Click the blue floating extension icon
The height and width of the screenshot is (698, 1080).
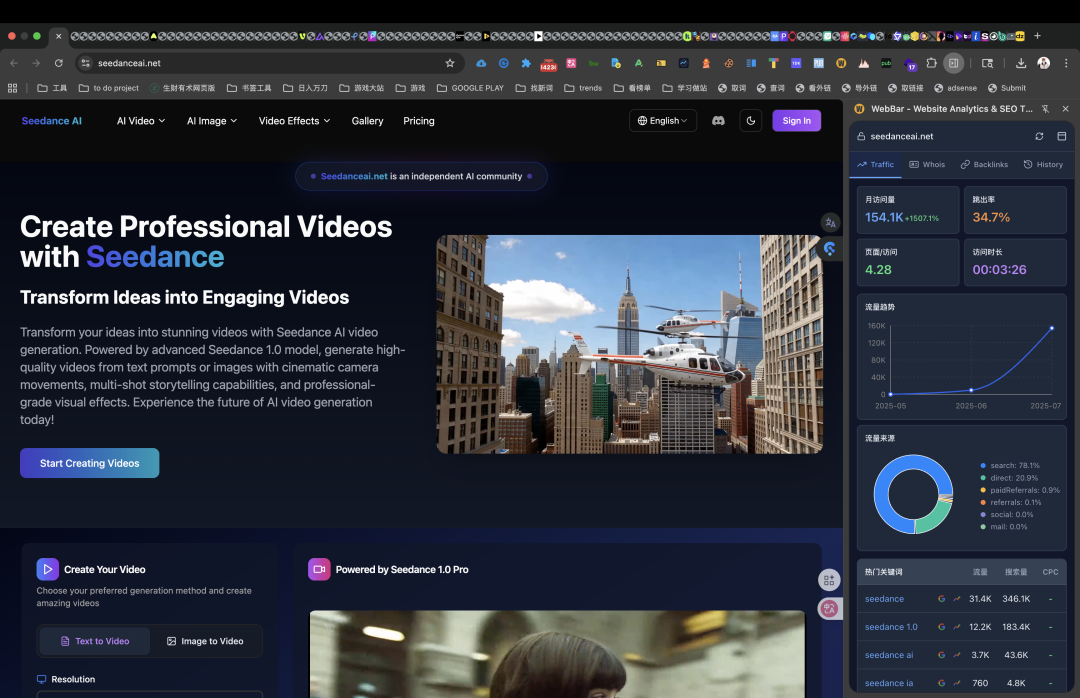tap(830, 249)
